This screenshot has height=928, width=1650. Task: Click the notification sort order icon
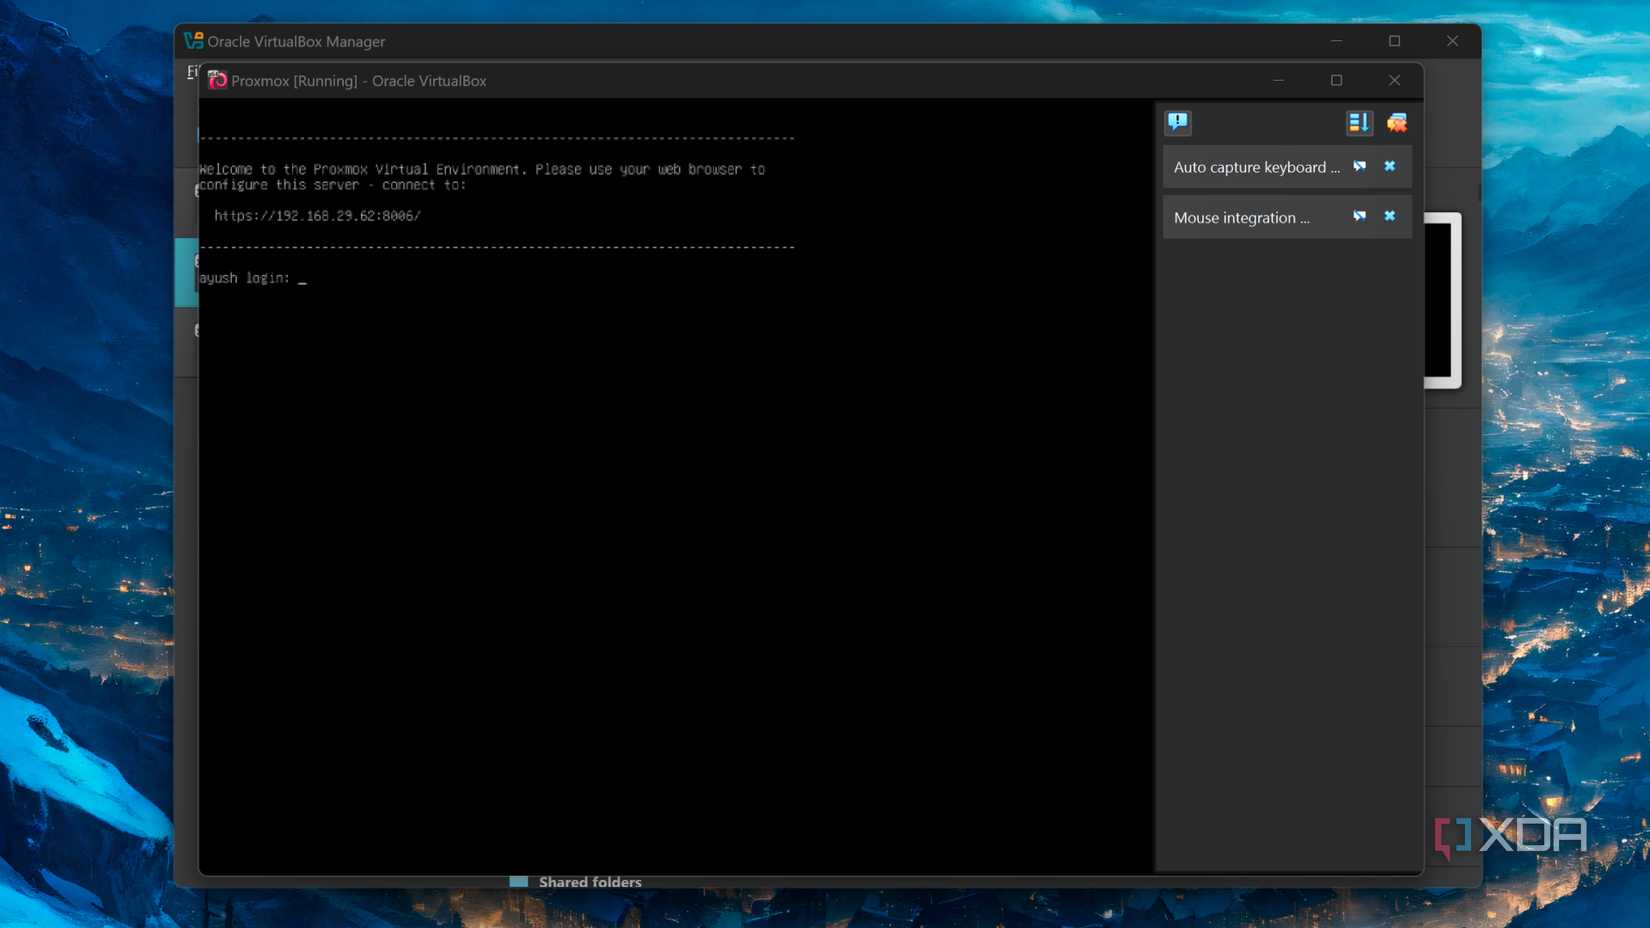coord(1358,122)
